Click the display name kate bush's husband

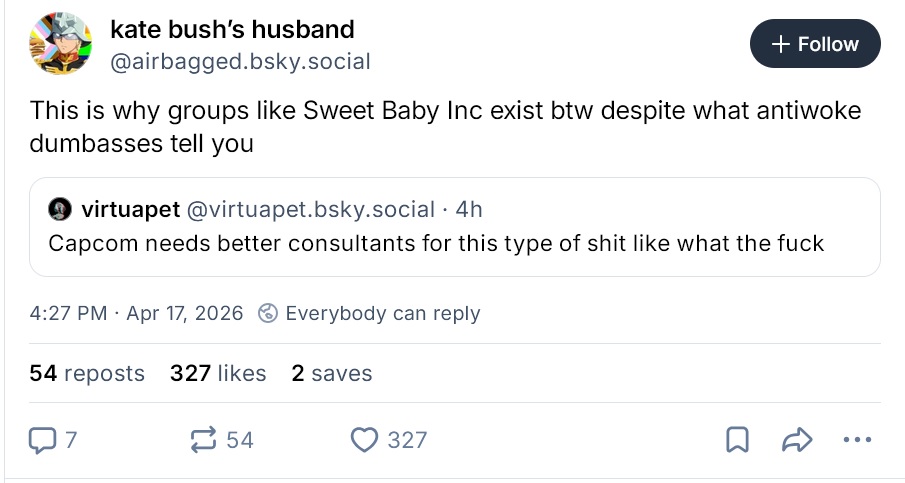point(231,30)
